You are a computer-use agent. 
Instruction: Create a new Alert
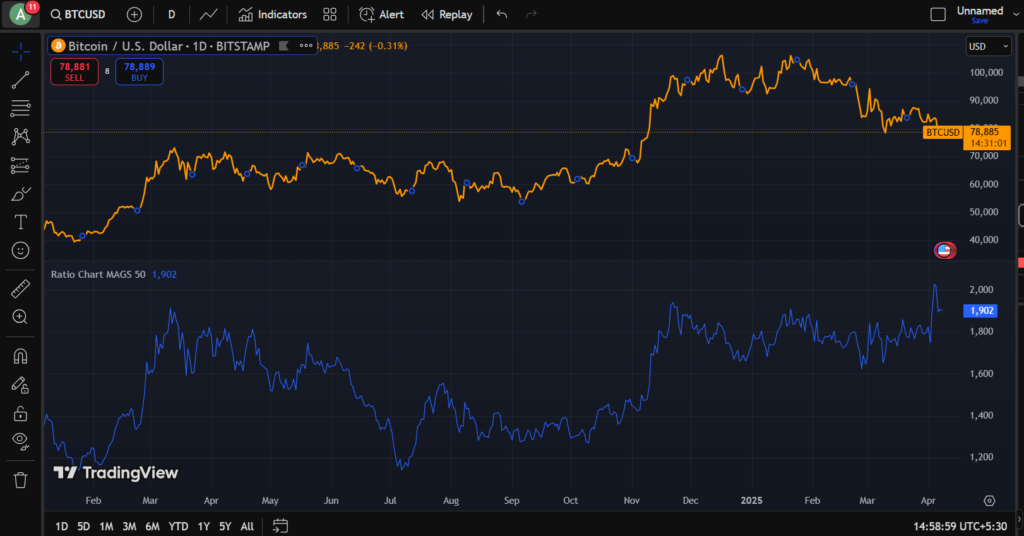point(381,14)
